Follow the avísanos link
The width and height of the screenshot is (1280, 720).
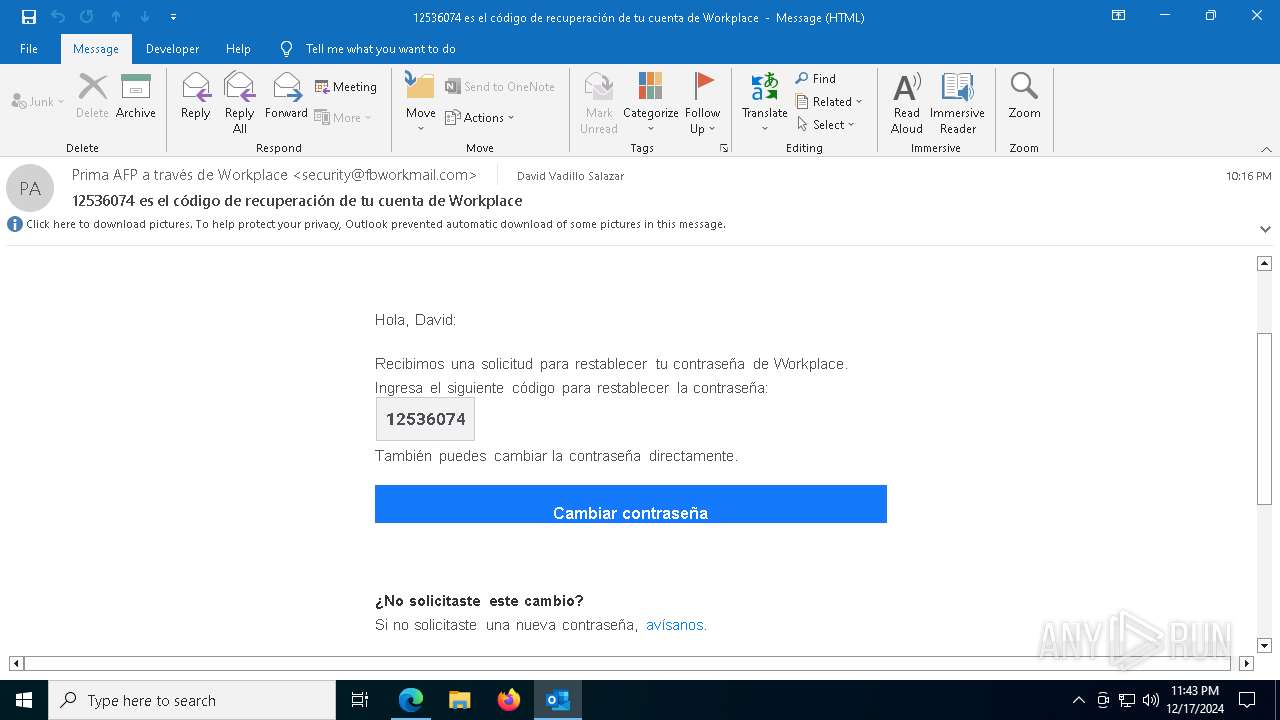pos(676,625)
